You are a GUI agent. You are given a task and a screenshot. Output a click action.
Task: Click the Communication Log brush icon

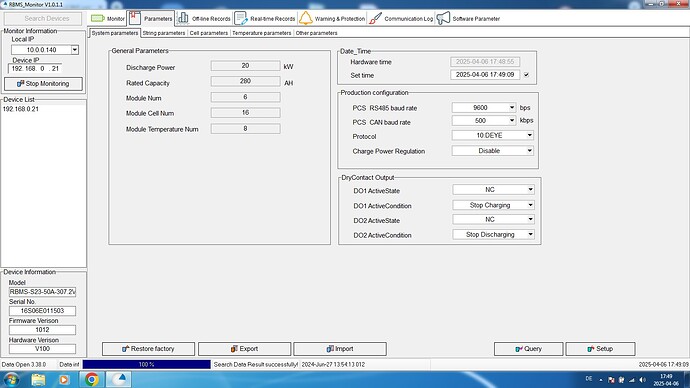(375, 18)
